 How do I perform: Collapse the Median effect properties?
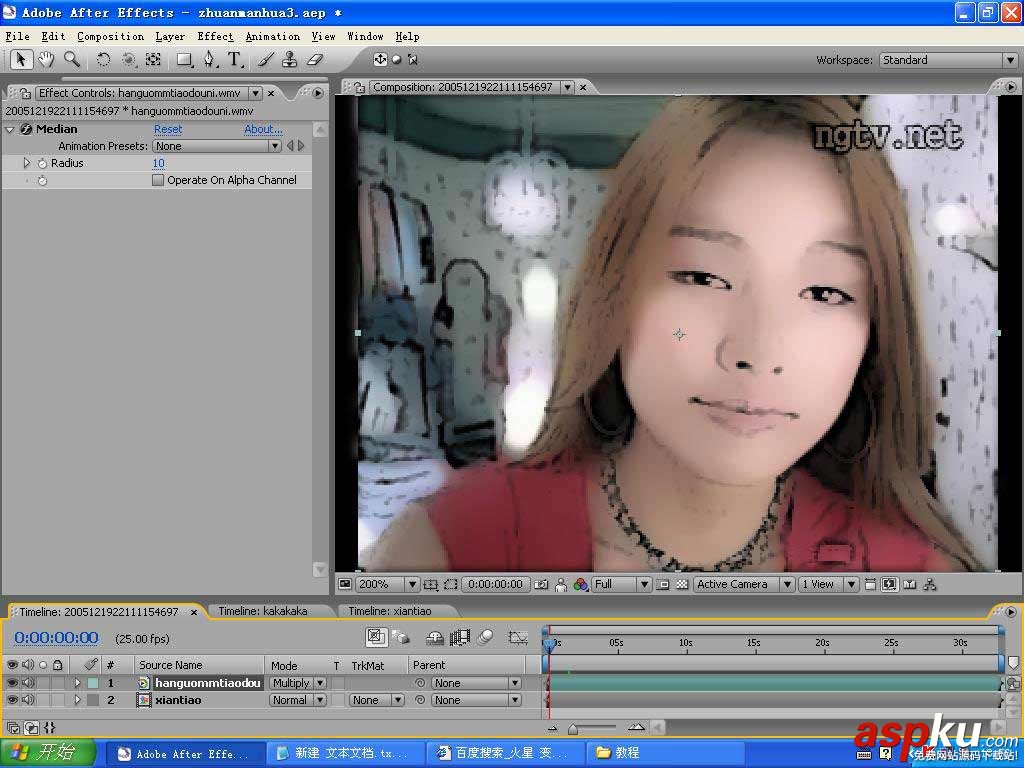tap(10, 129)
